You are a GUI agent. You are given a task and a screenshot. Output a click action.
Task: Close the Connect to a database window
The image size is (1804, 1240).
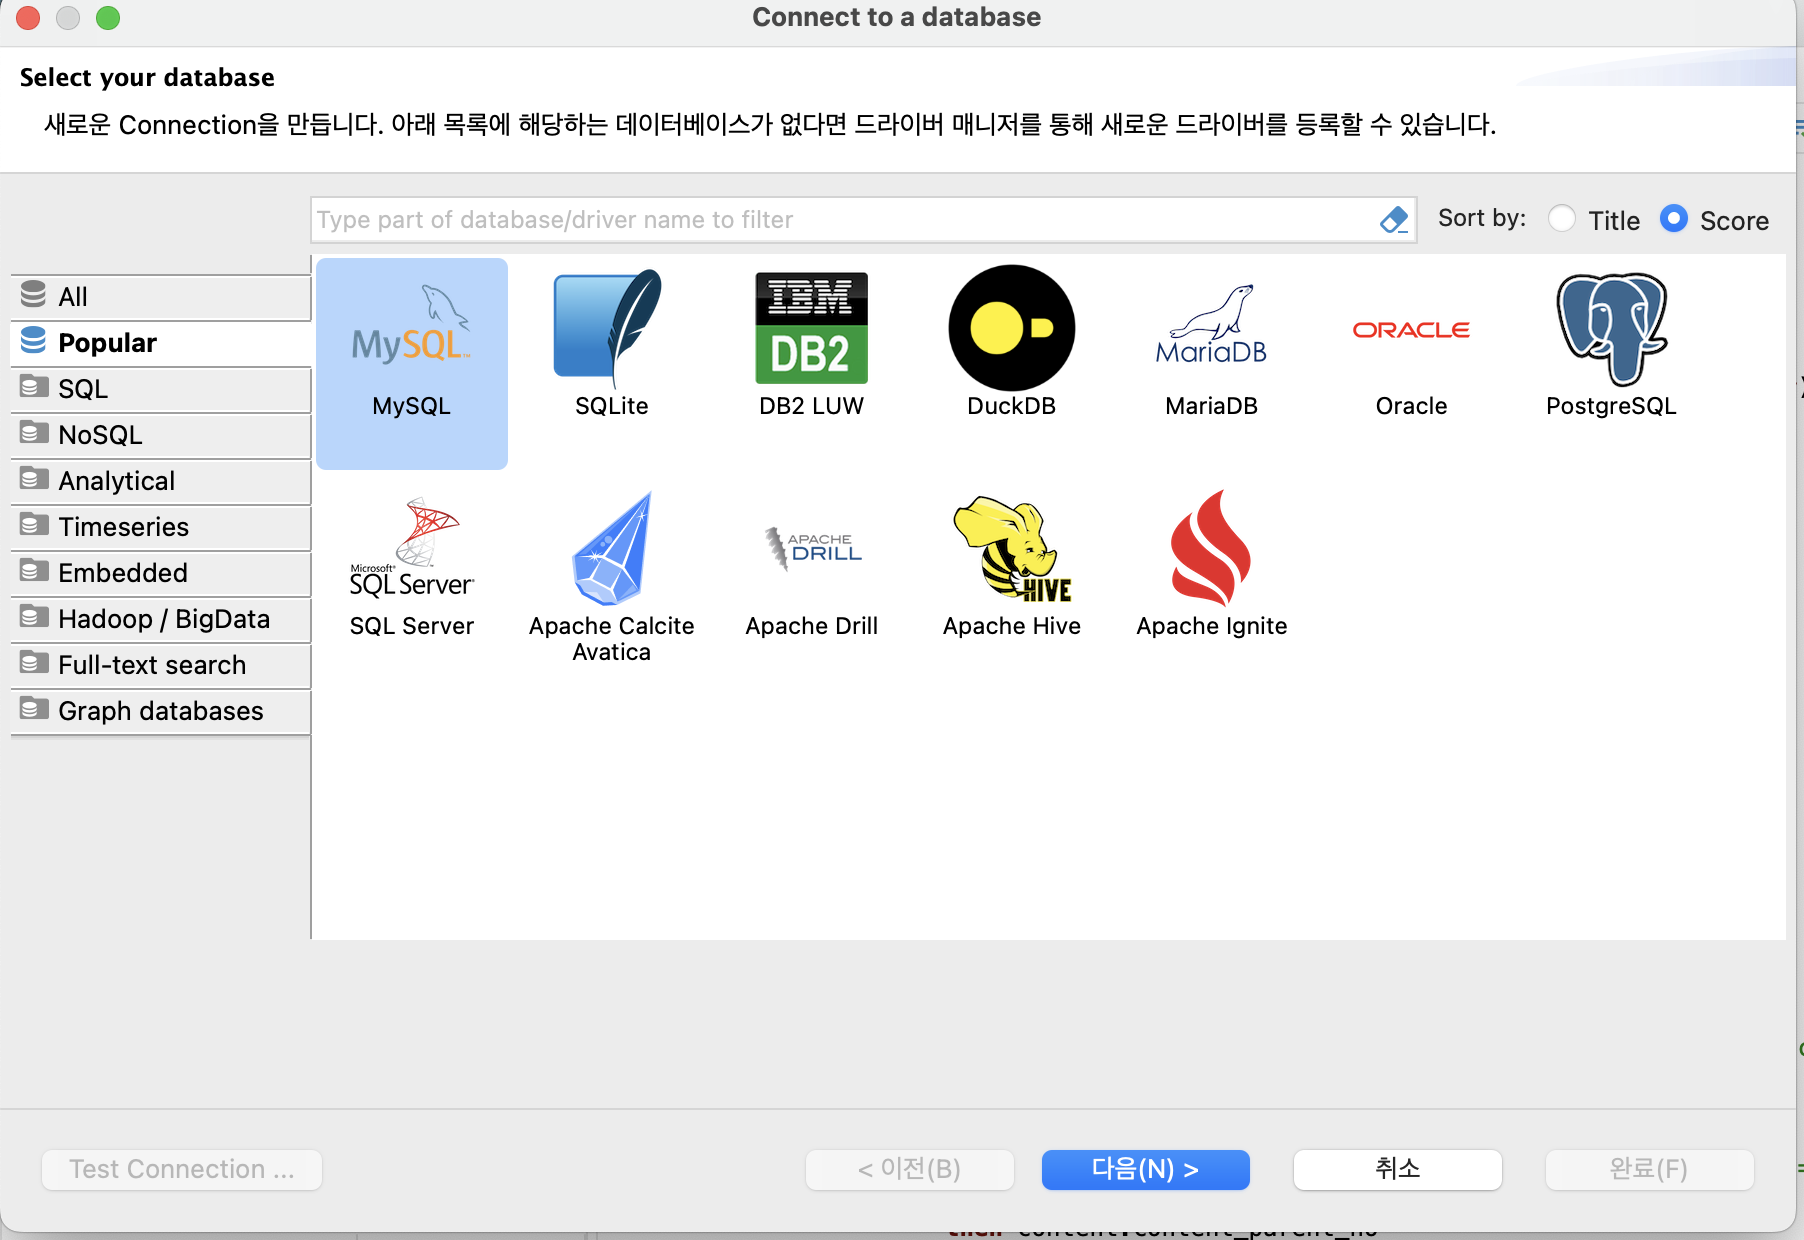pos(28,18)
